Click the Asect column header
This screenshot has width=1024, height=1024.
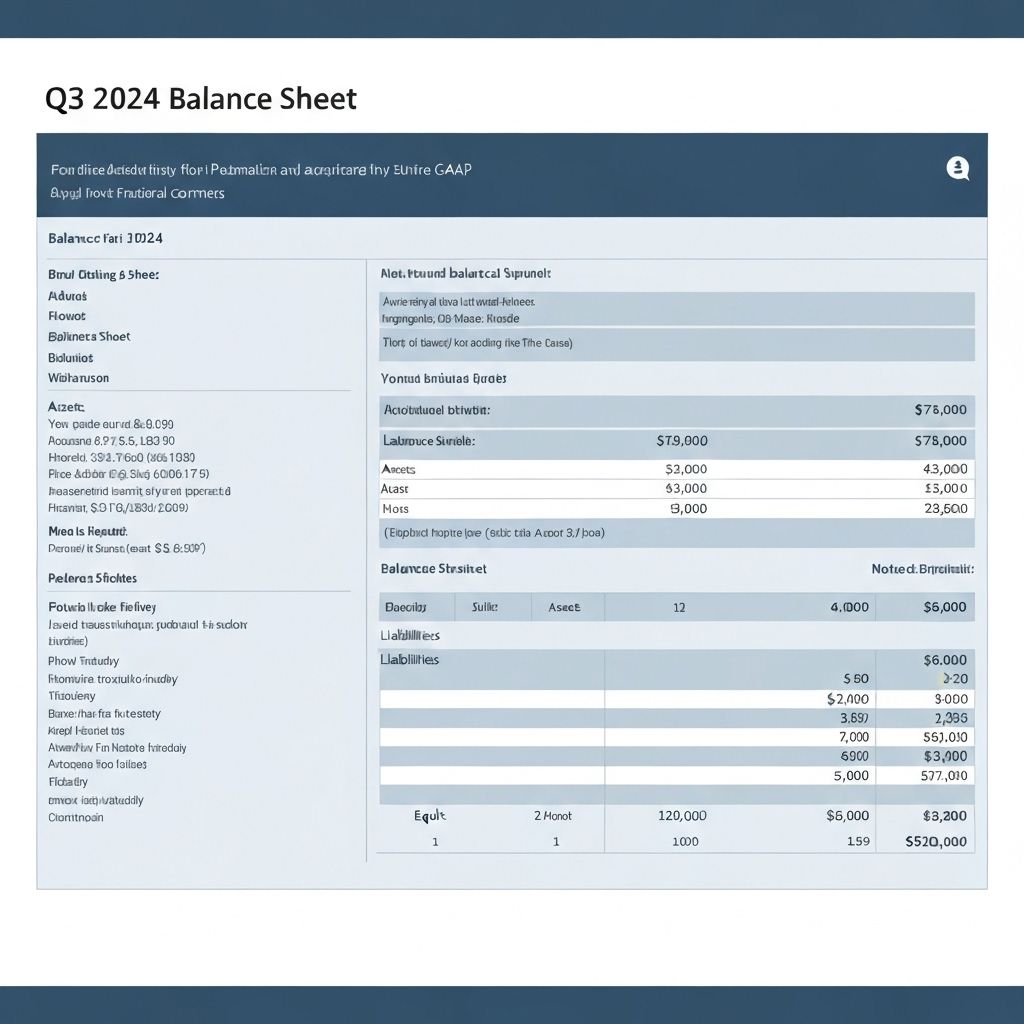click(563, 607)
